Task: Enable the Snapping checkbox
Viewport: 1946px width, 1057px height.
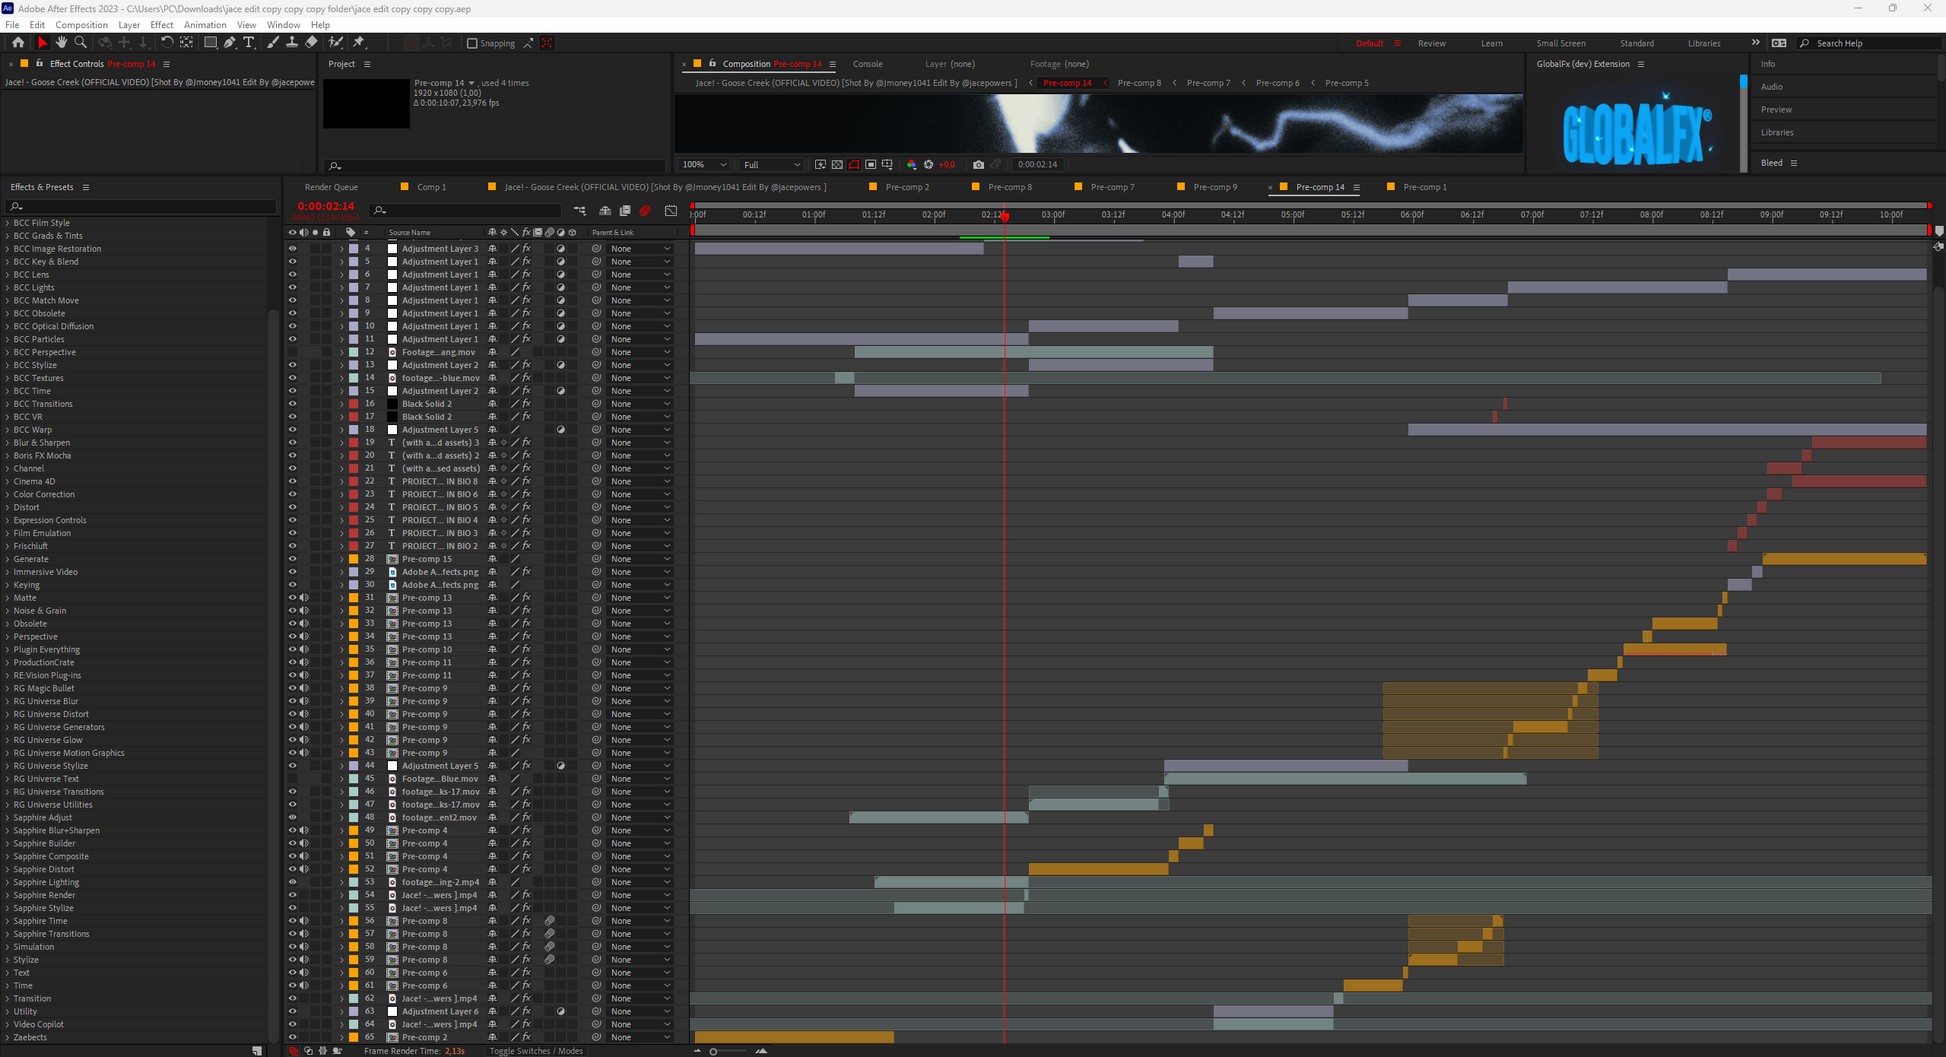Action: (472, 43)
